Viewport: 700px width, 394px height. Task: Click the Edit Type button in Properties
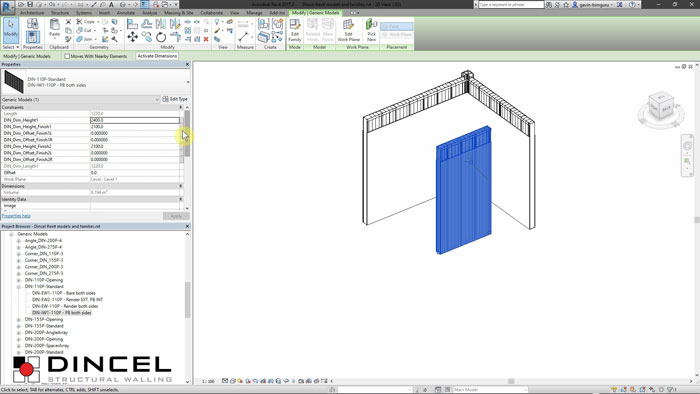175,99
